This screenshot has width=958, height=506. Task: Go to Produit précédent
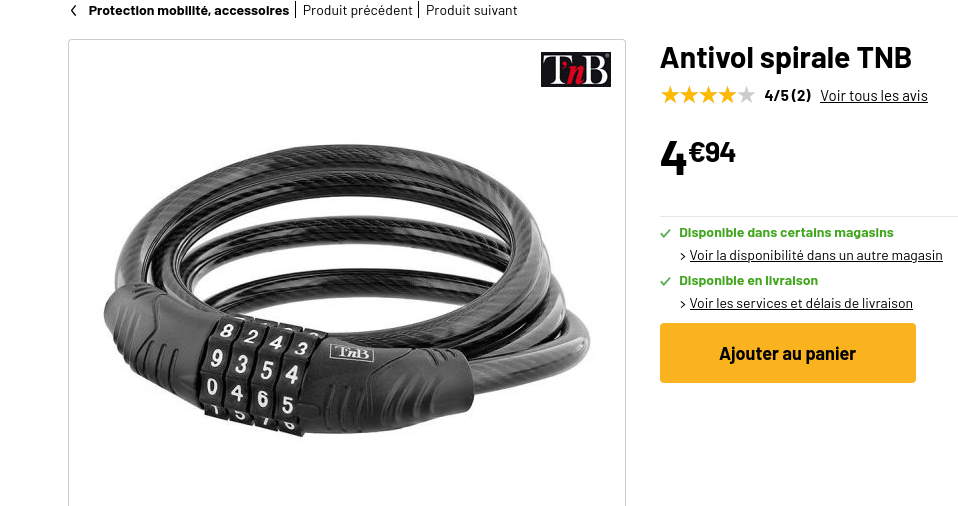click(x=357, y=10)
